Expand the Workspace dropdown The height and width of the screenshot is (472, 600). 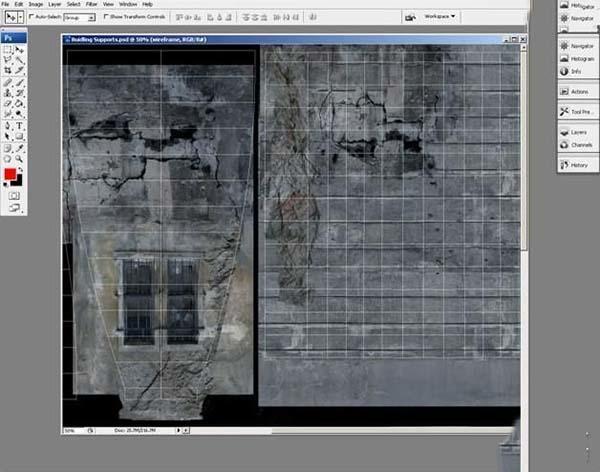(x=440, y=17)
